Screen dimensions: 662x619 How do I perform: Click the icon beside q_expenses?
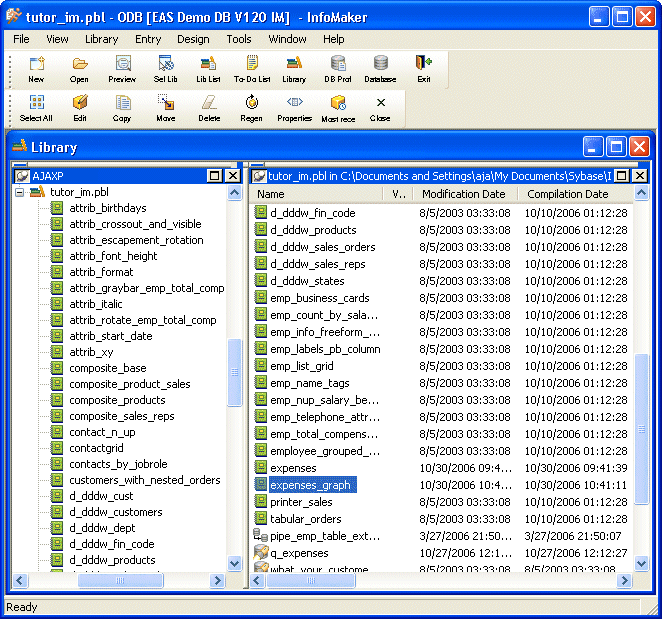coord(261,552)
